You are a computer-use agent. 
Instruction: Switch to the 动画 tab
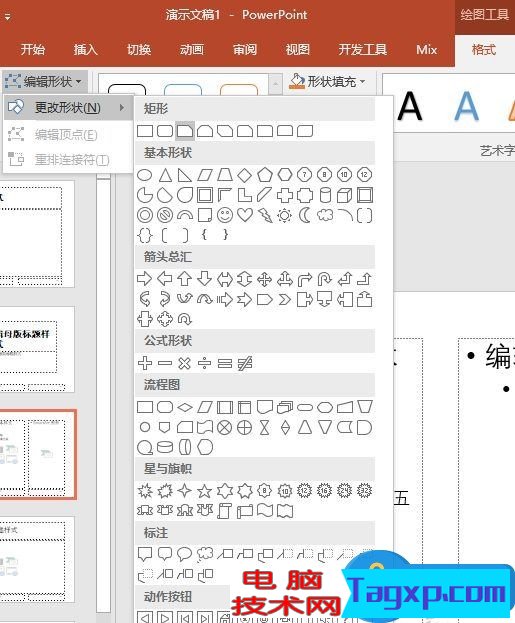click(192, 50)
